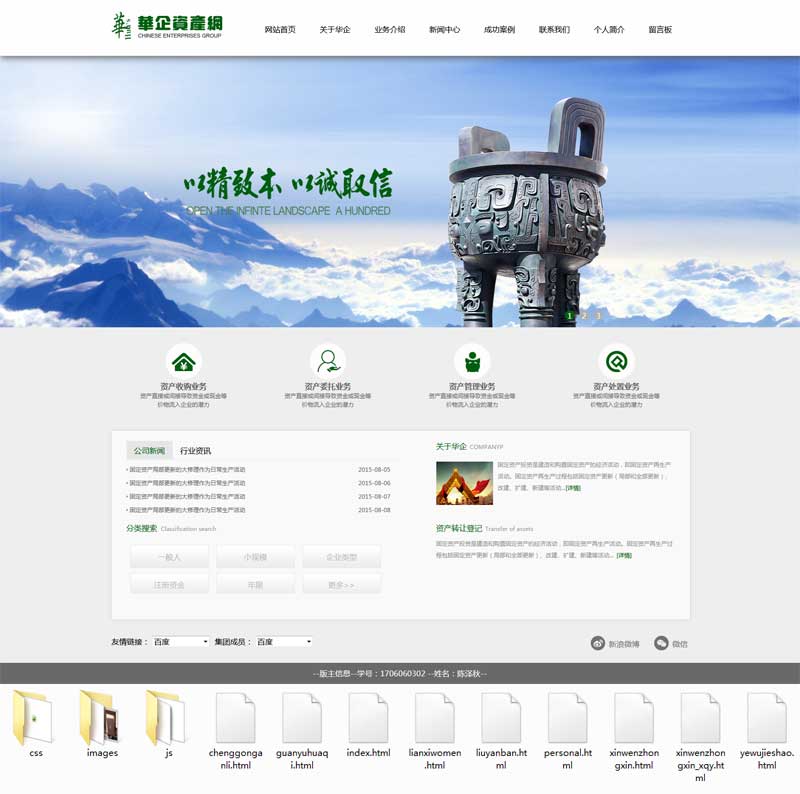Click the 资产处置业务 icon
The height and width of the screenshot is (794, 800).
[x=616, y=361]
